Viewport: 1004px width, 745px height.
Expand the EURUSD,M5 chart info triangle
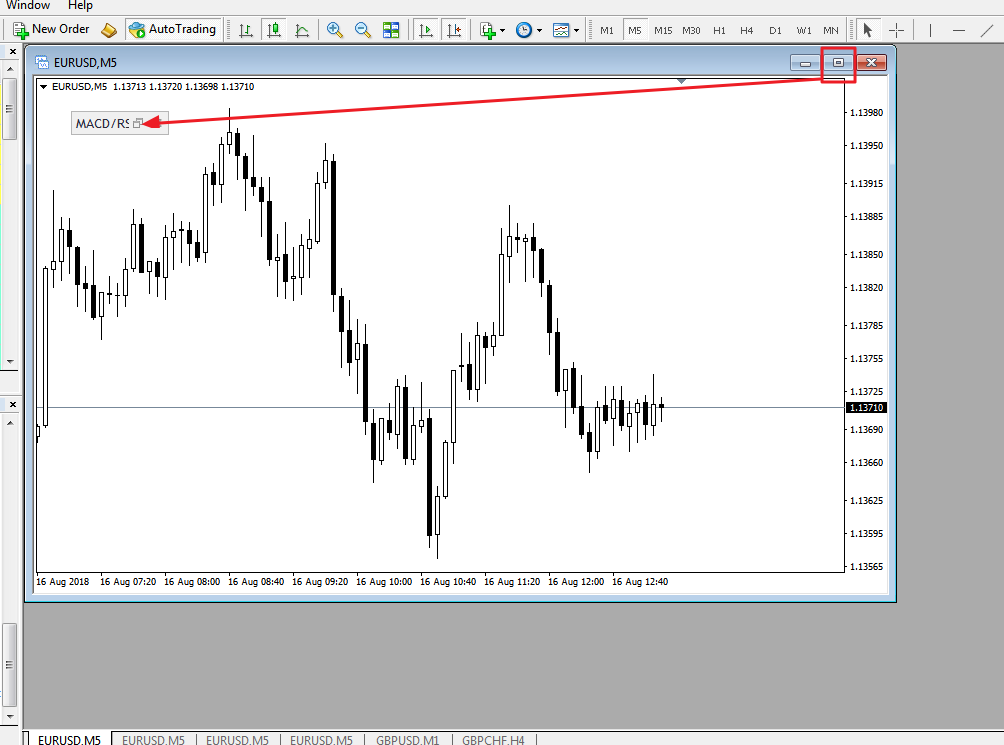click(44, 86)
